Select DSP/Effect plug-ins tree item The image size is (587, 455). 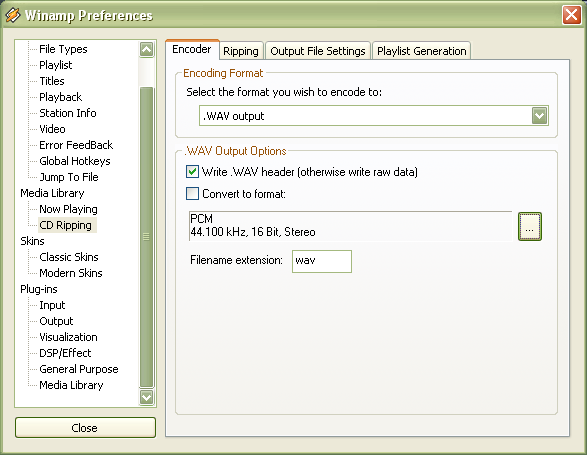tap(65, 353)
